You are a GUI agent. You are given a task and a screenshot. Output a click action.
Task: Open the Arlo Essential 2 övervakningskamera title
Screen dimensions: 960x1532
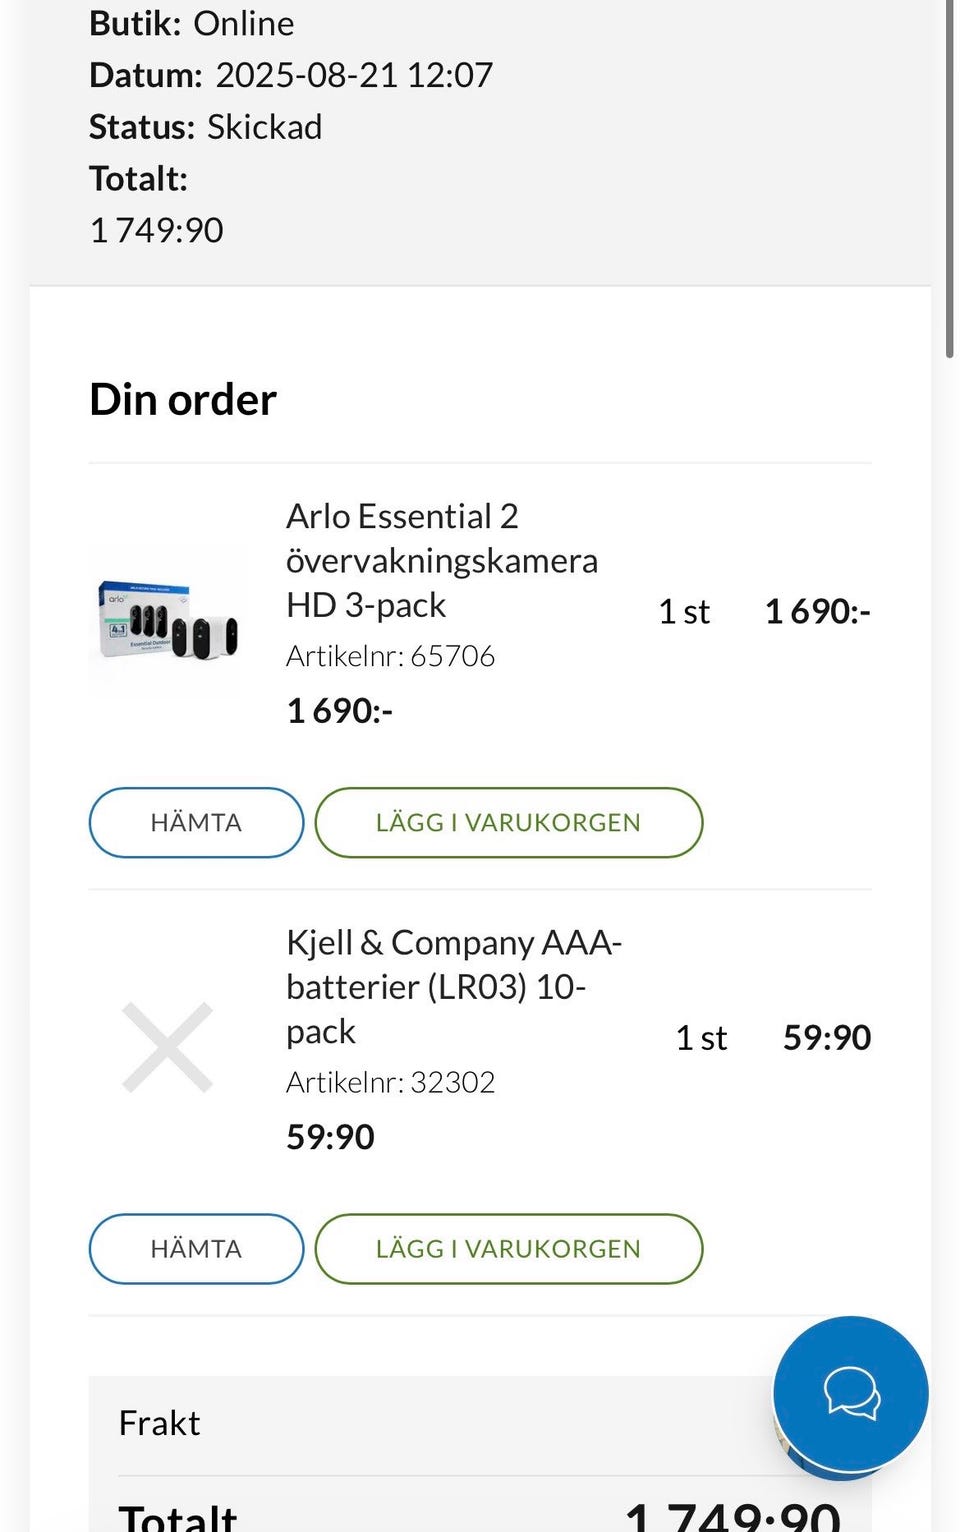[441, 560]
